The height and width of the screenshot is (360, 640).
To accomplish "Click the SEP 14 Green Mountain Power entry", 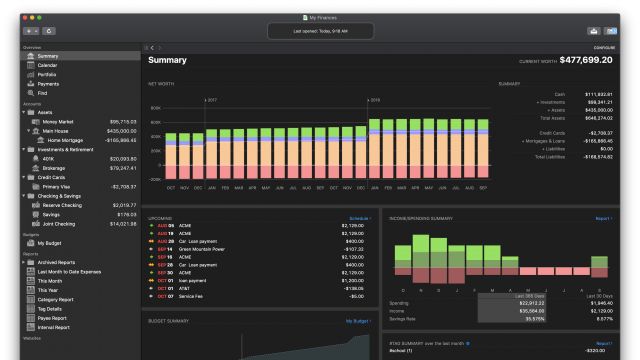I will click(257, 249).
